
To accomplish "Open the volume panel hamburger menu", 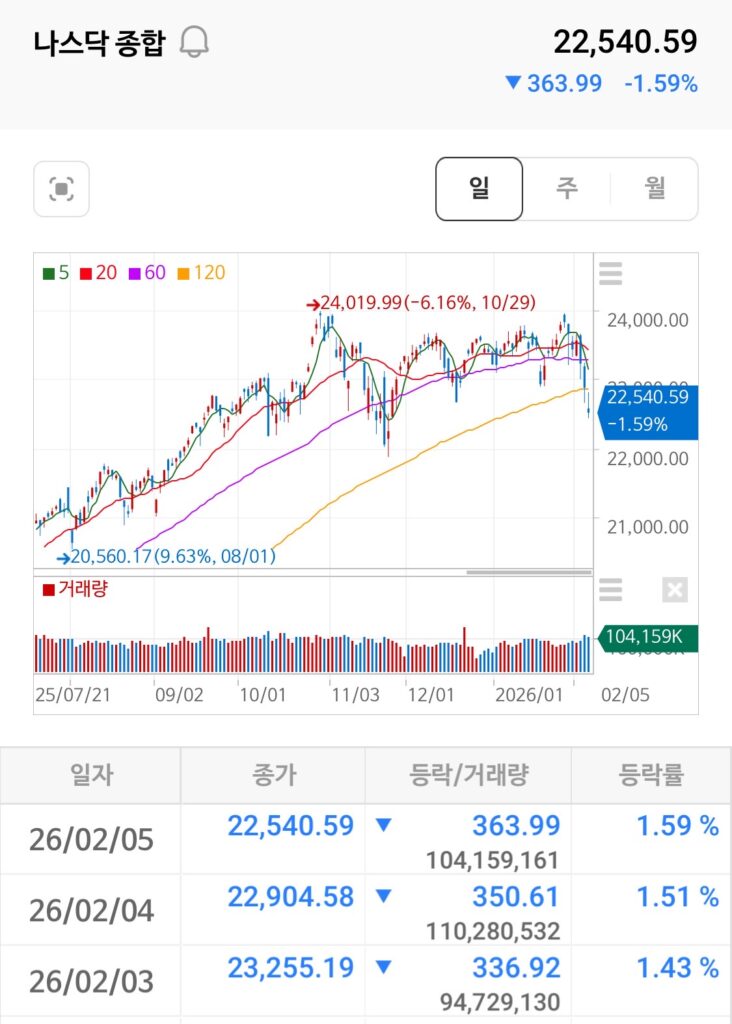I will coord(610,590).
